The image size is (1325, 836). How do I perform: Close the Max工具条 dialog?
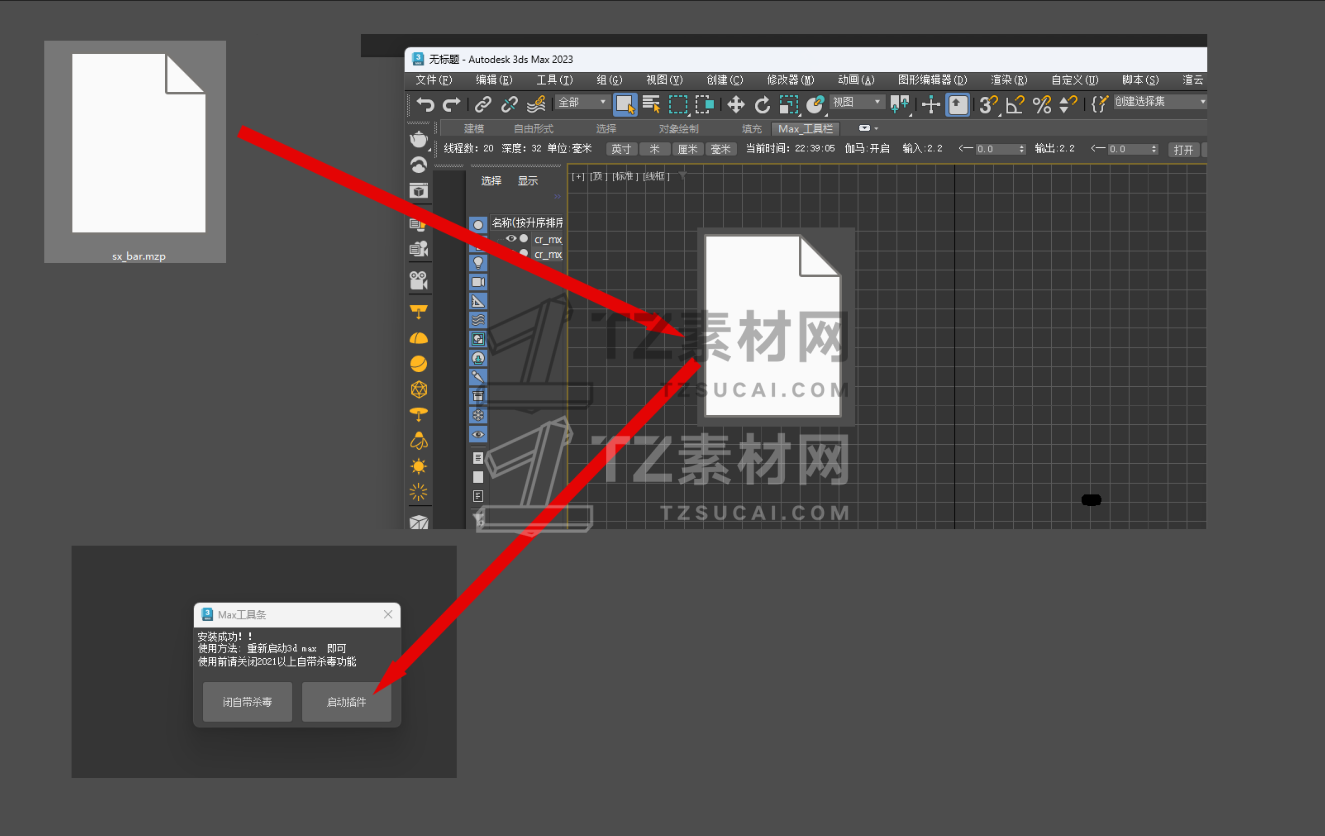click(388, 614)
